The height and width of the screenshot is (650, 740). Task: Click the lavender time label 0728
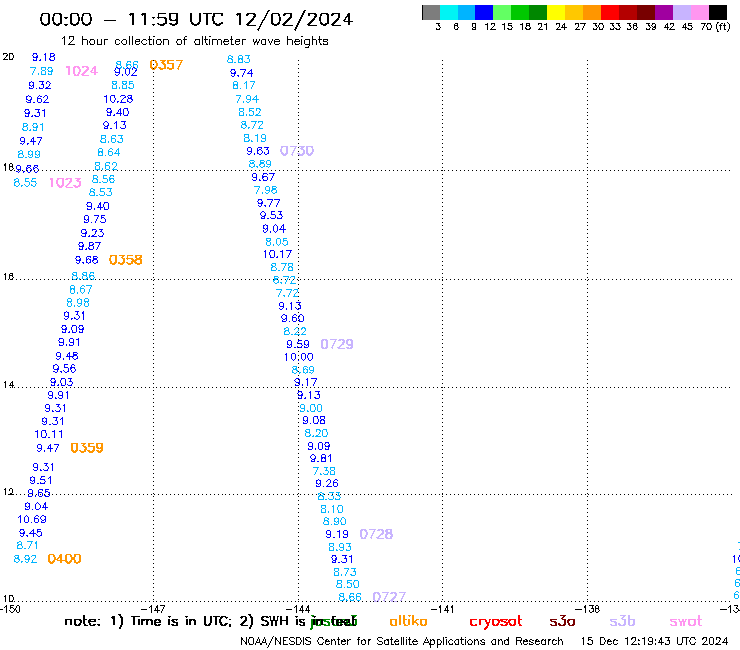tap(376, 534)
